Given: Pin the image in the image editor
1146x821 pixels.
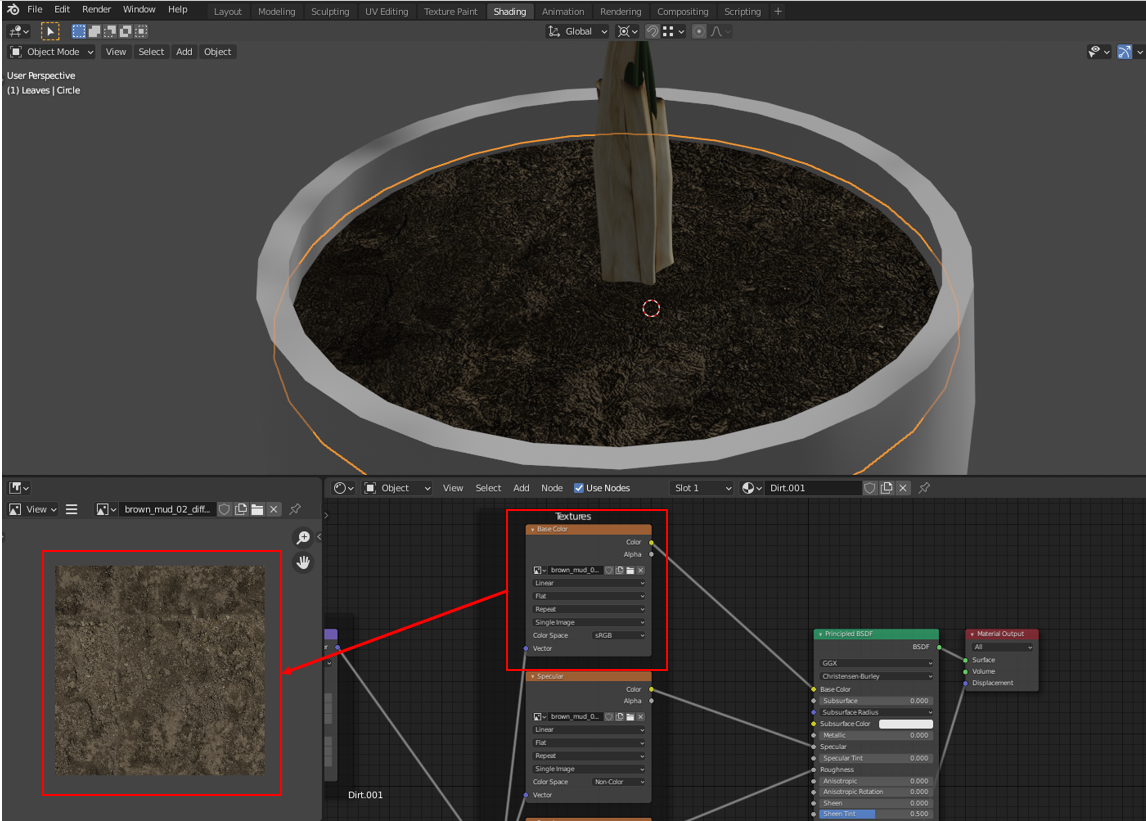Looking at the screenshot, I should coord(295,510).
